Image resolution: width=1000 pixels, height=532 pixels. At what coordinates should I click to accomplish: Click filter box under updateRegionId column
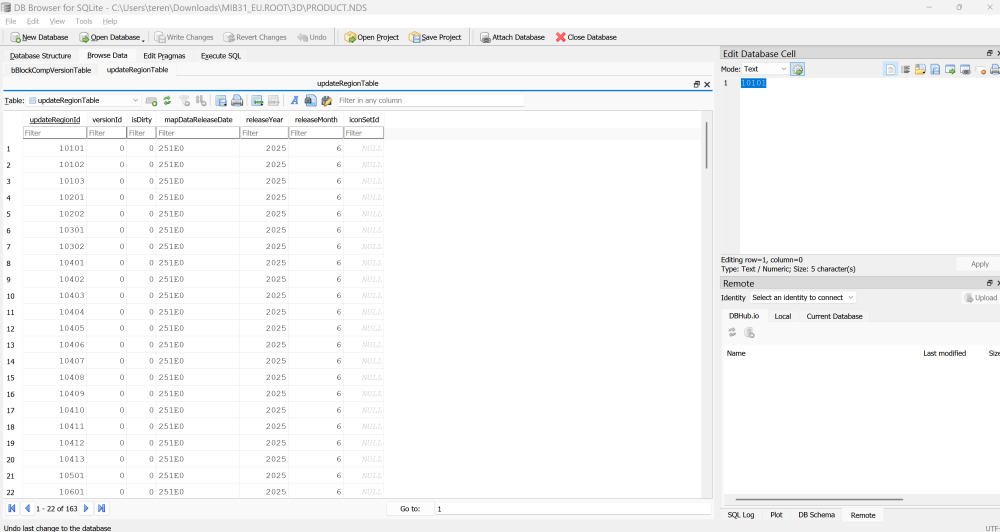(x=54, y=133)
